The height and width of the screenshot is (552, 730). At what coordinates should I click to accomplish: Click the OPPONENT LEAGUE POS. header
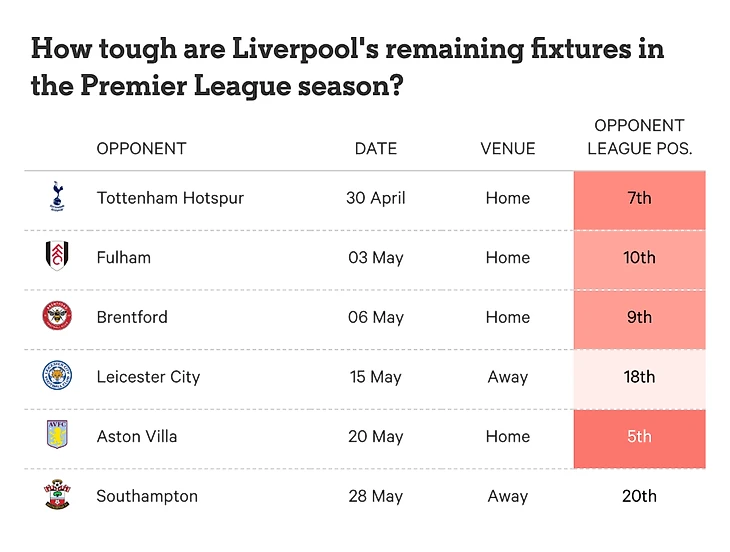click(x=640, y=137)
